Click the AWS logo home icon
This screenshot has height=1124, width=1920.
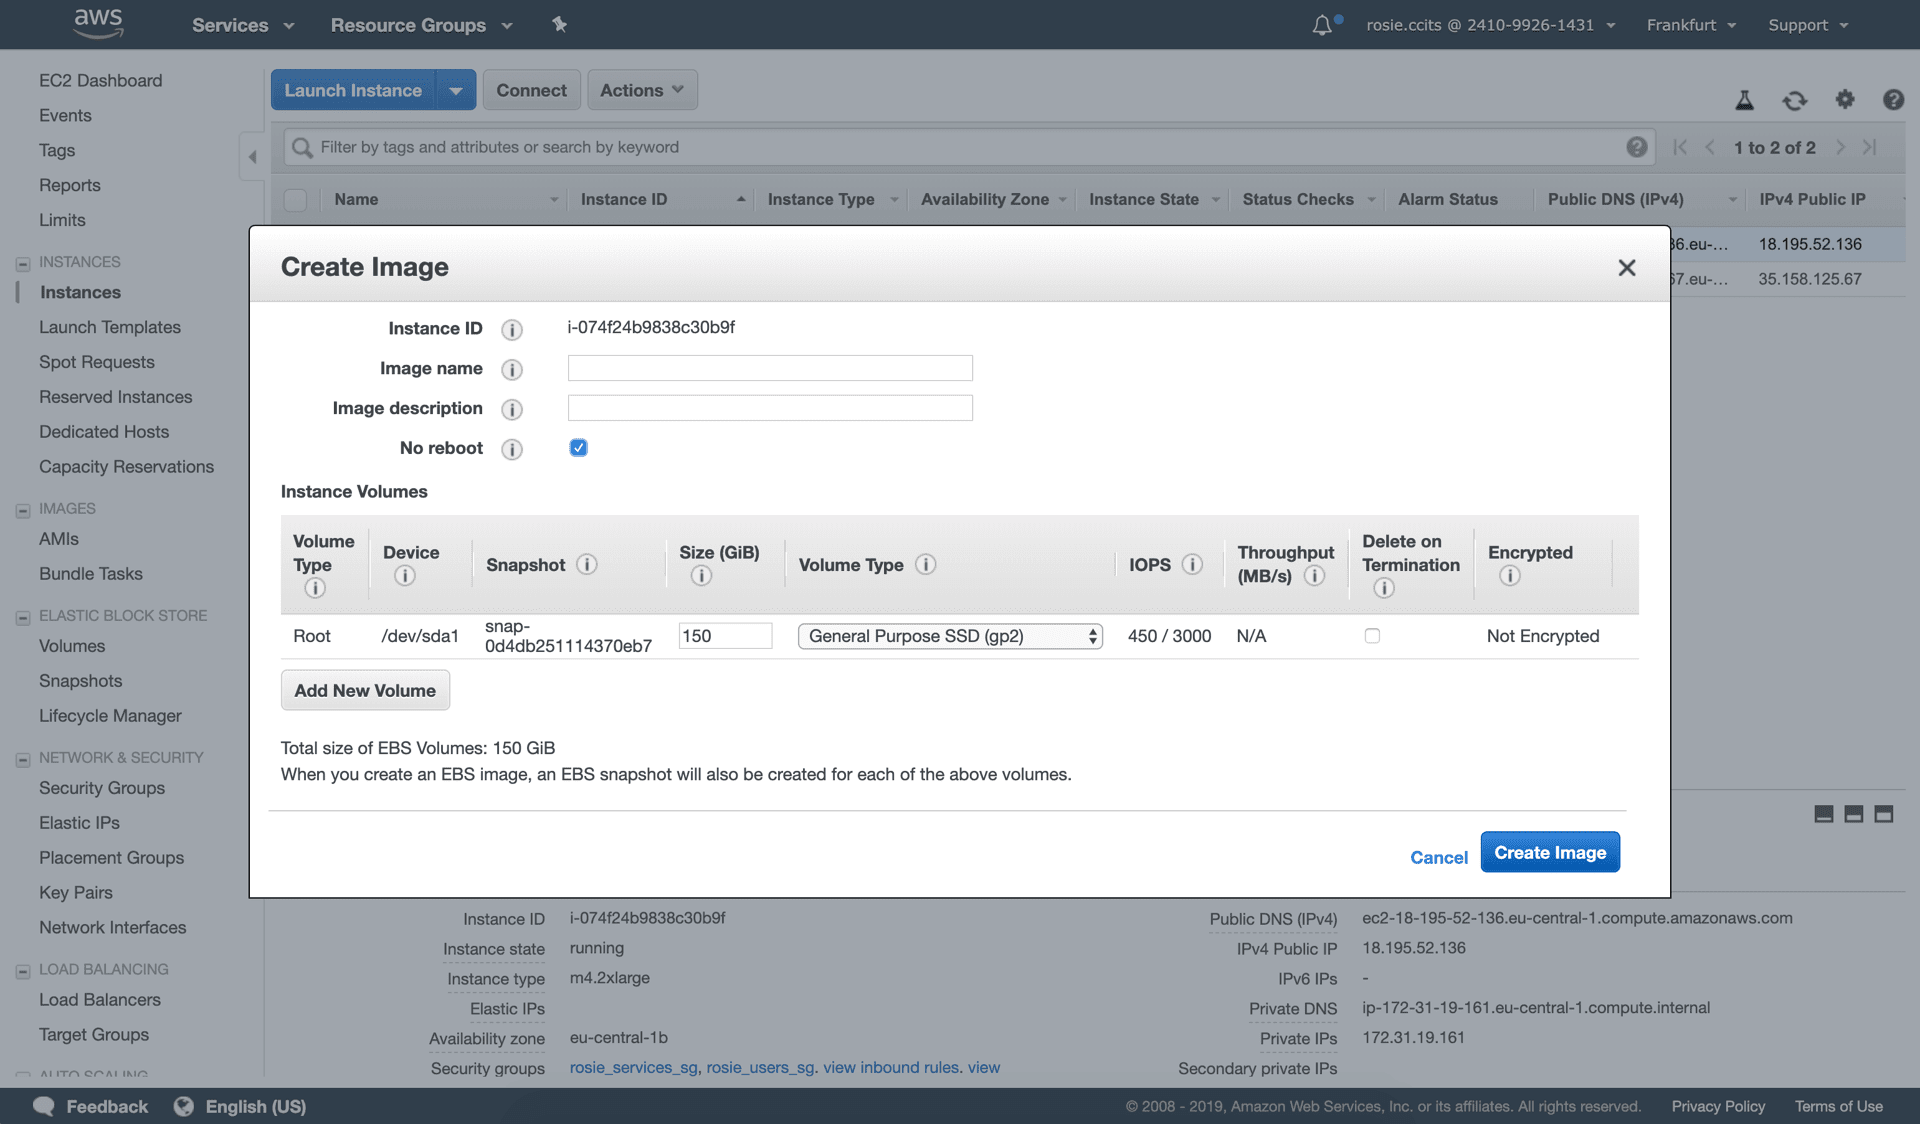coord(98,23)
